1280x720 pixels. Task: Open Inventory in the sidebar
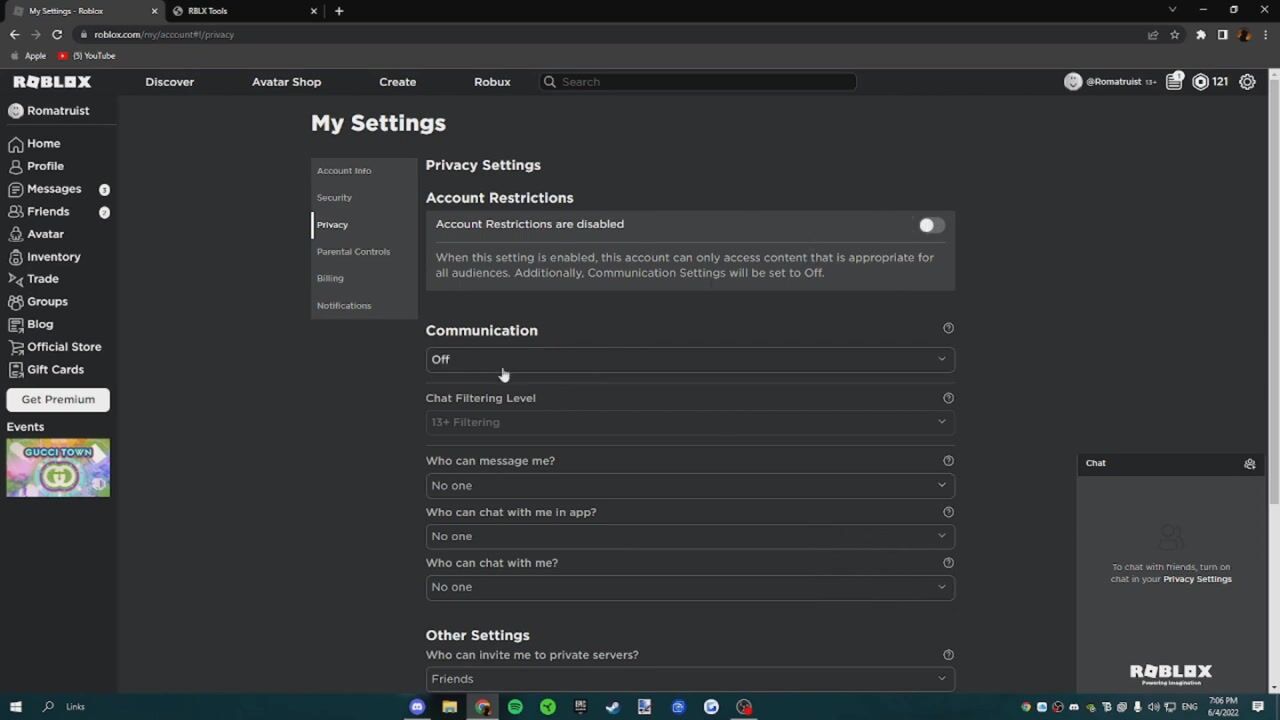[x=45, y=257]
